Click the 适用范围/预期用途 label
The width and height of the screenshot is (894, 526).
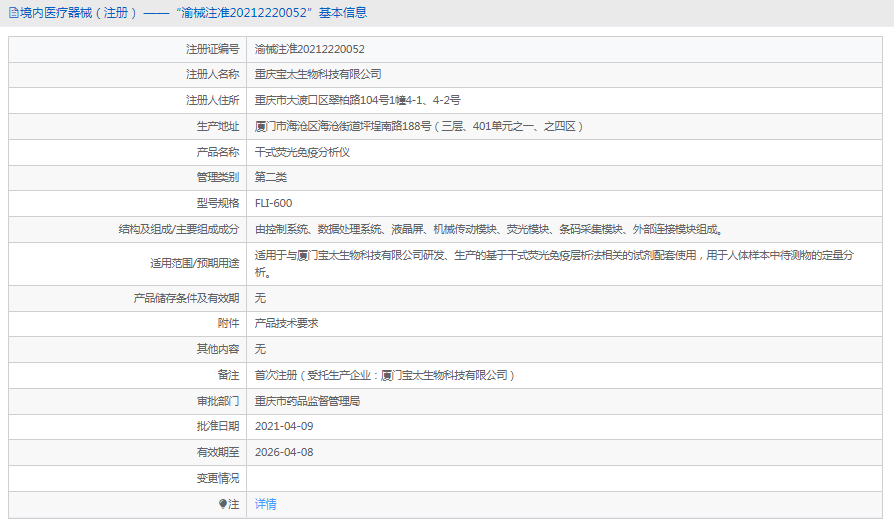point(195,264)
